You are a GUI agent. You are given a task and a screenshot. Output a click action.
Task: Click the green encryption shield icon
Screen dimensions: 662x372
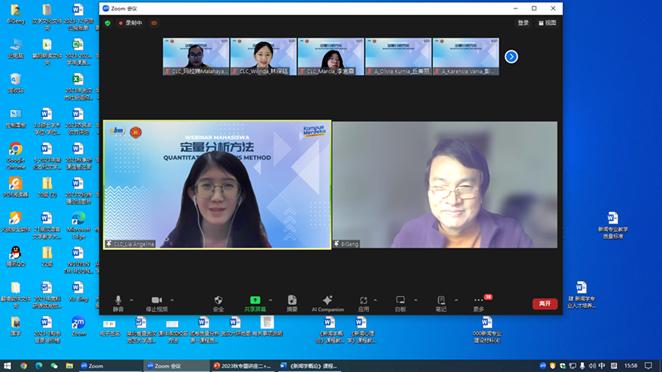point(108,23)
